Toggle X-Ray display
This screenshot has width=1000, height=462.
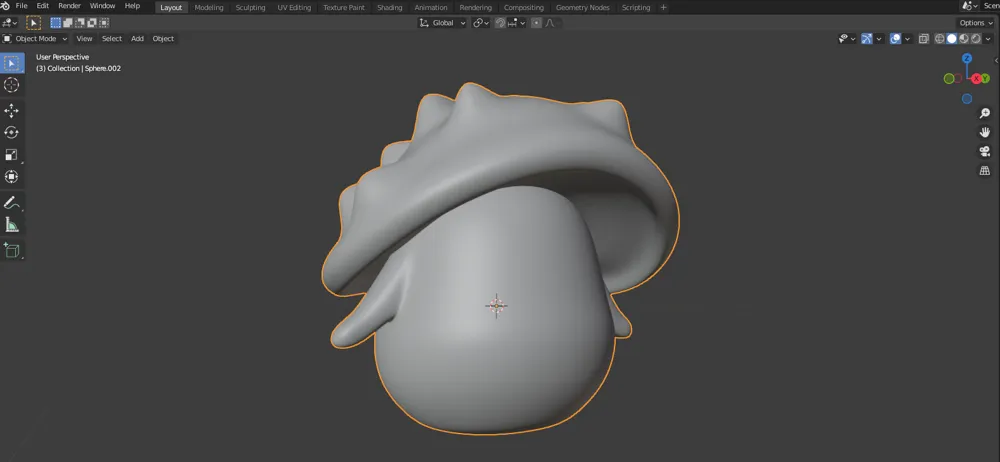pyautogui.click(x=923, y=39)
